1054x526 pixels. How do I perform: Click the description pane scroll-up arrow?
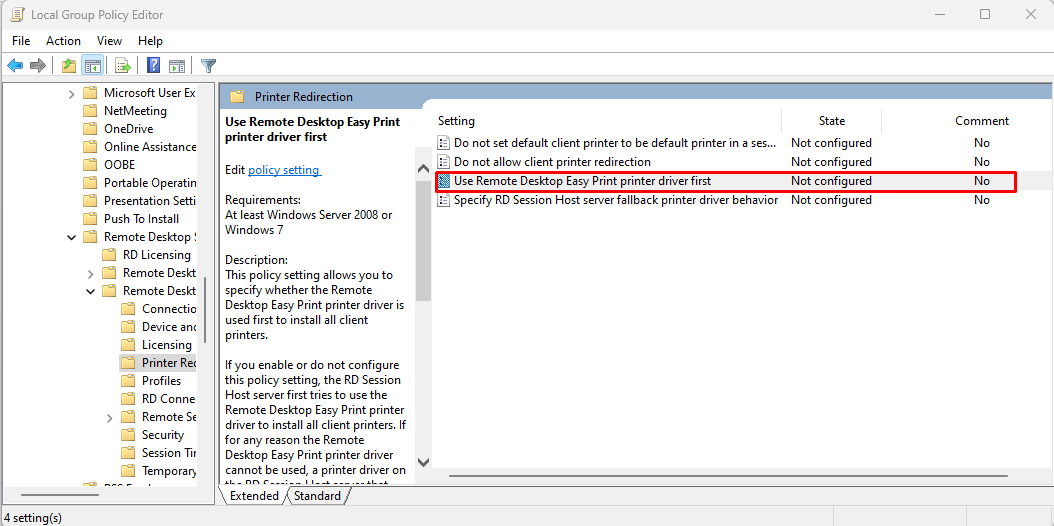423,169
